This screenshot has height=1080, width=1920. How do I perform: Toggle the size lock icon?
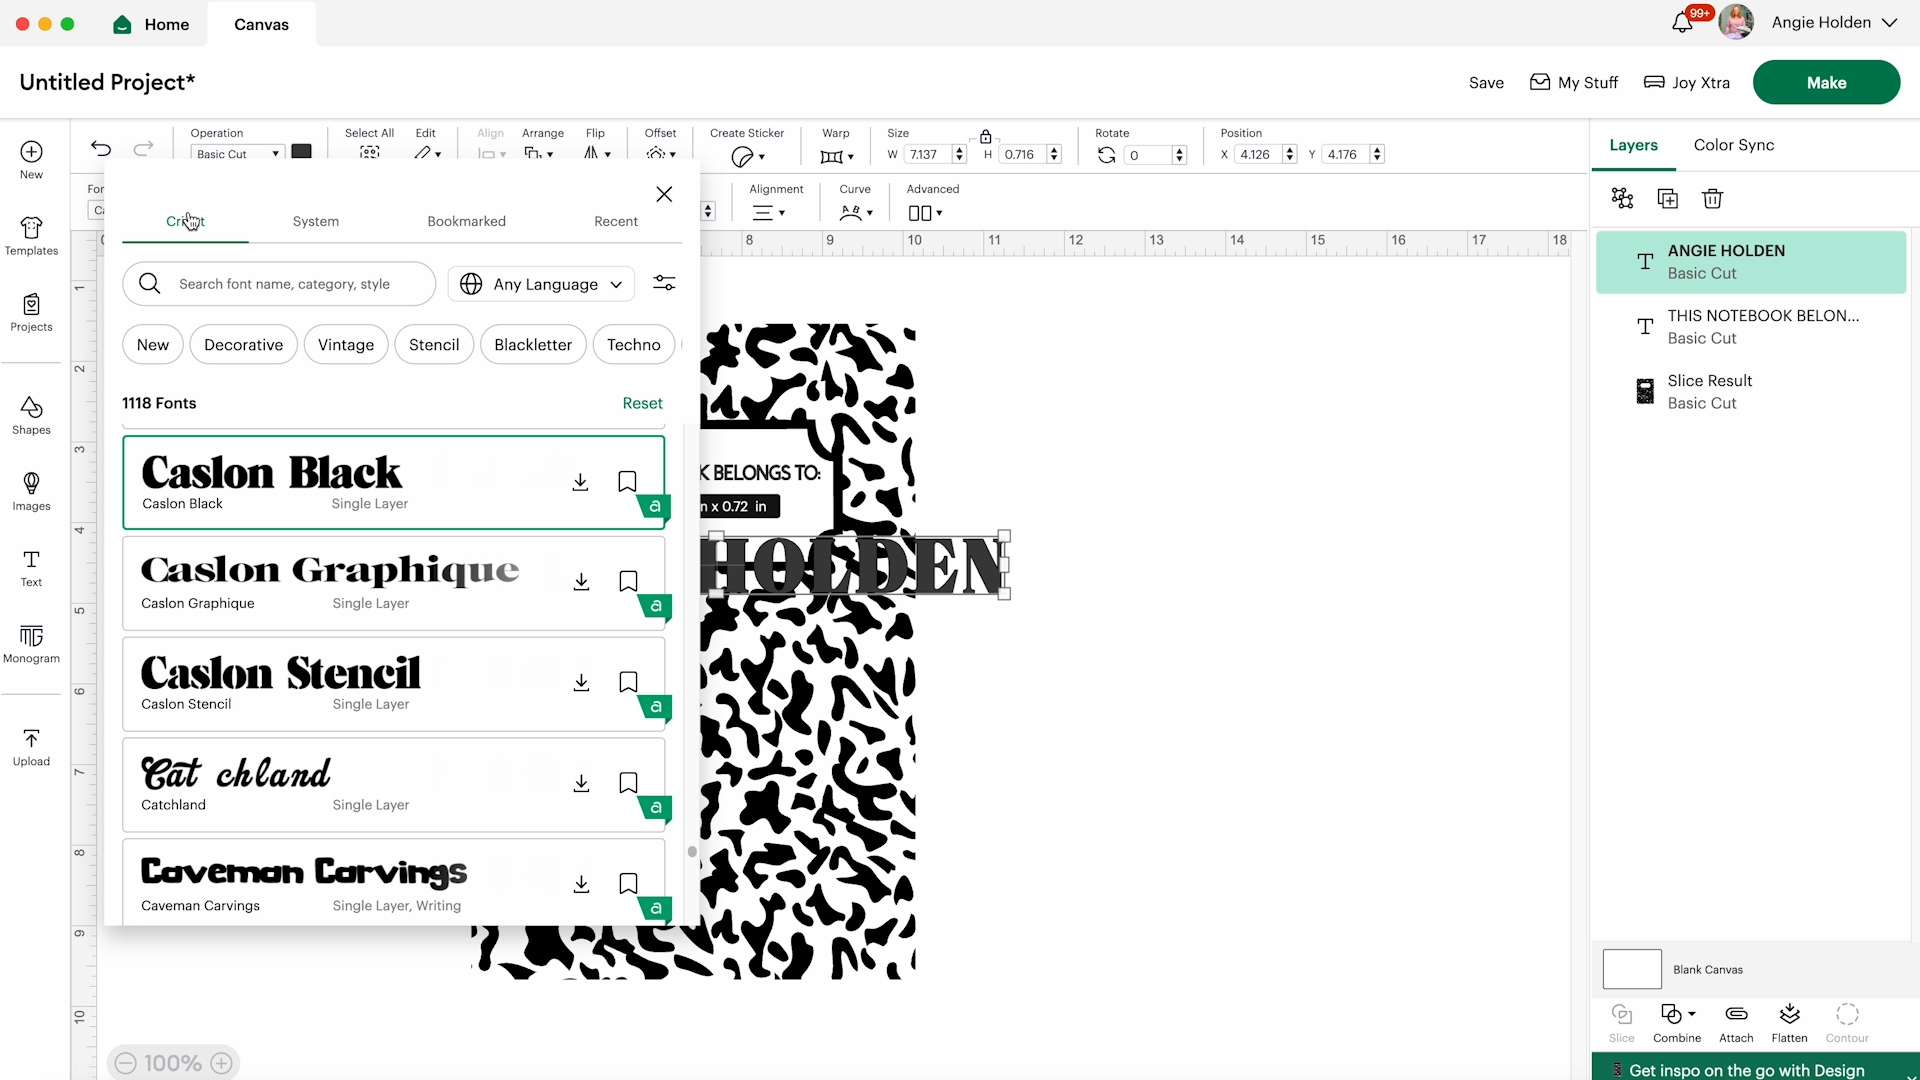(x=985, y=136)
